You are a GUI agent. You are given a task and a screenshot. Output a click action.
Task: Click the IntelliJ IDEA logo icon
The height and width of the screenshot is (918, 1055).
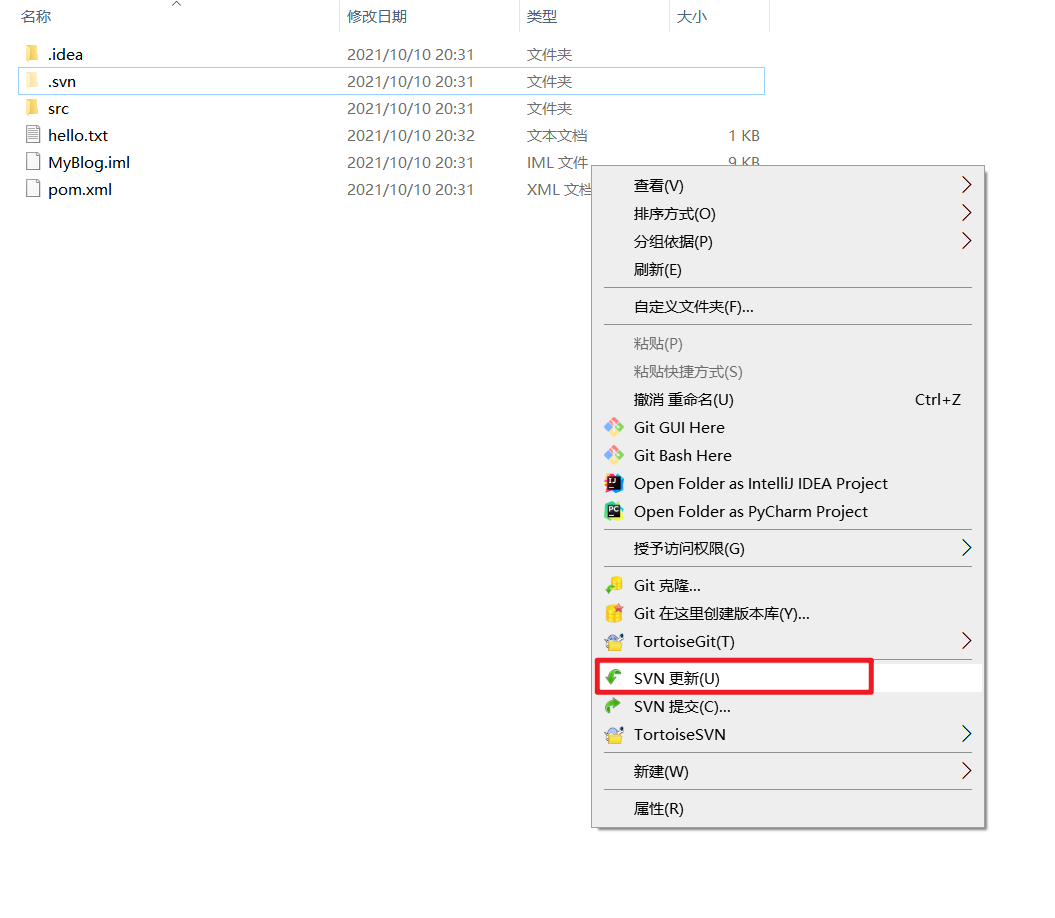point(614,483)
